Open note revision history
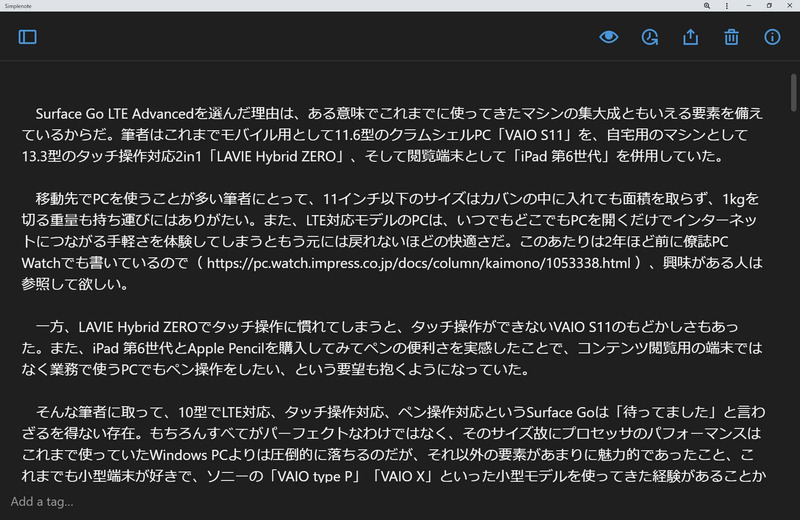This screenshot has height=520, width=800. (649, 37)
